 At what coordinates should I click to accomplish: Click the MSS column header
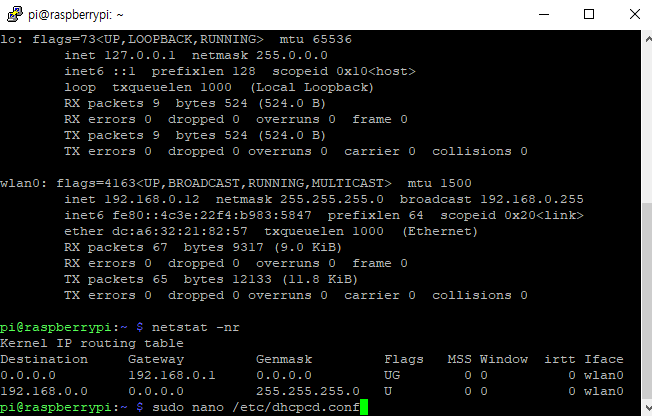(459, 359)
